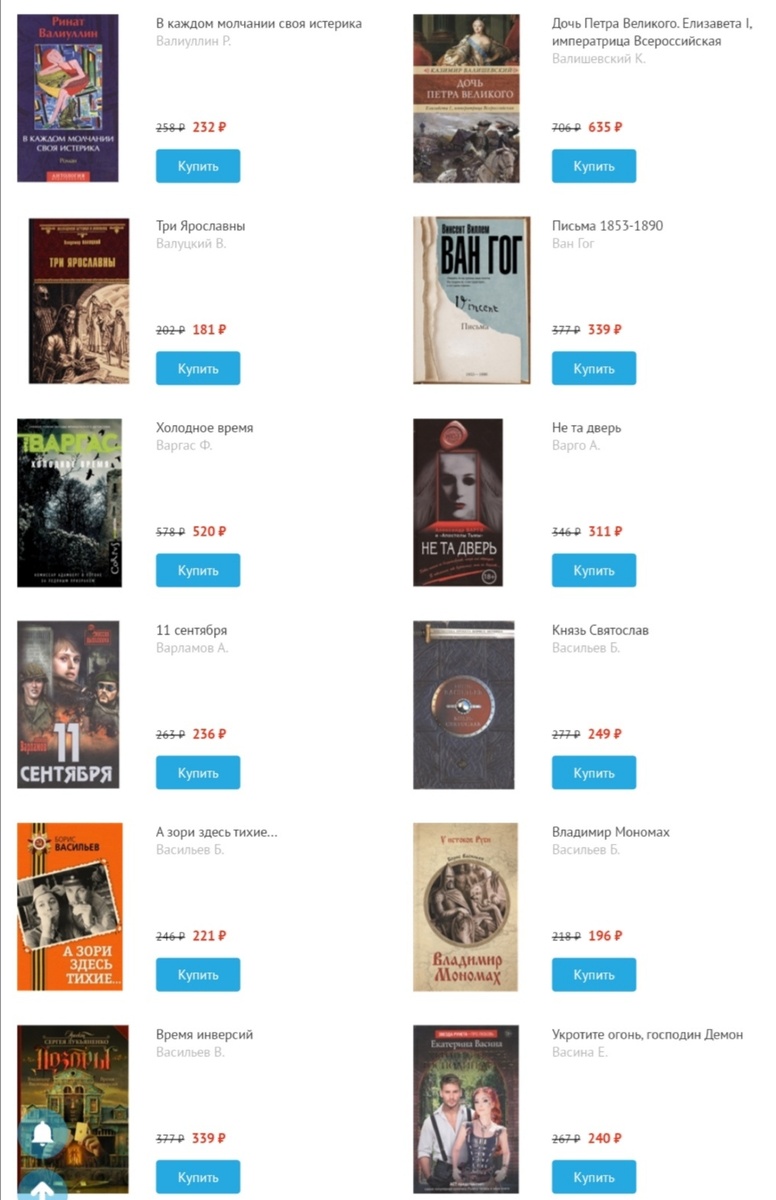
Task: Click the Варгас 'Холодное время' cover
Action: click(69, 503)
